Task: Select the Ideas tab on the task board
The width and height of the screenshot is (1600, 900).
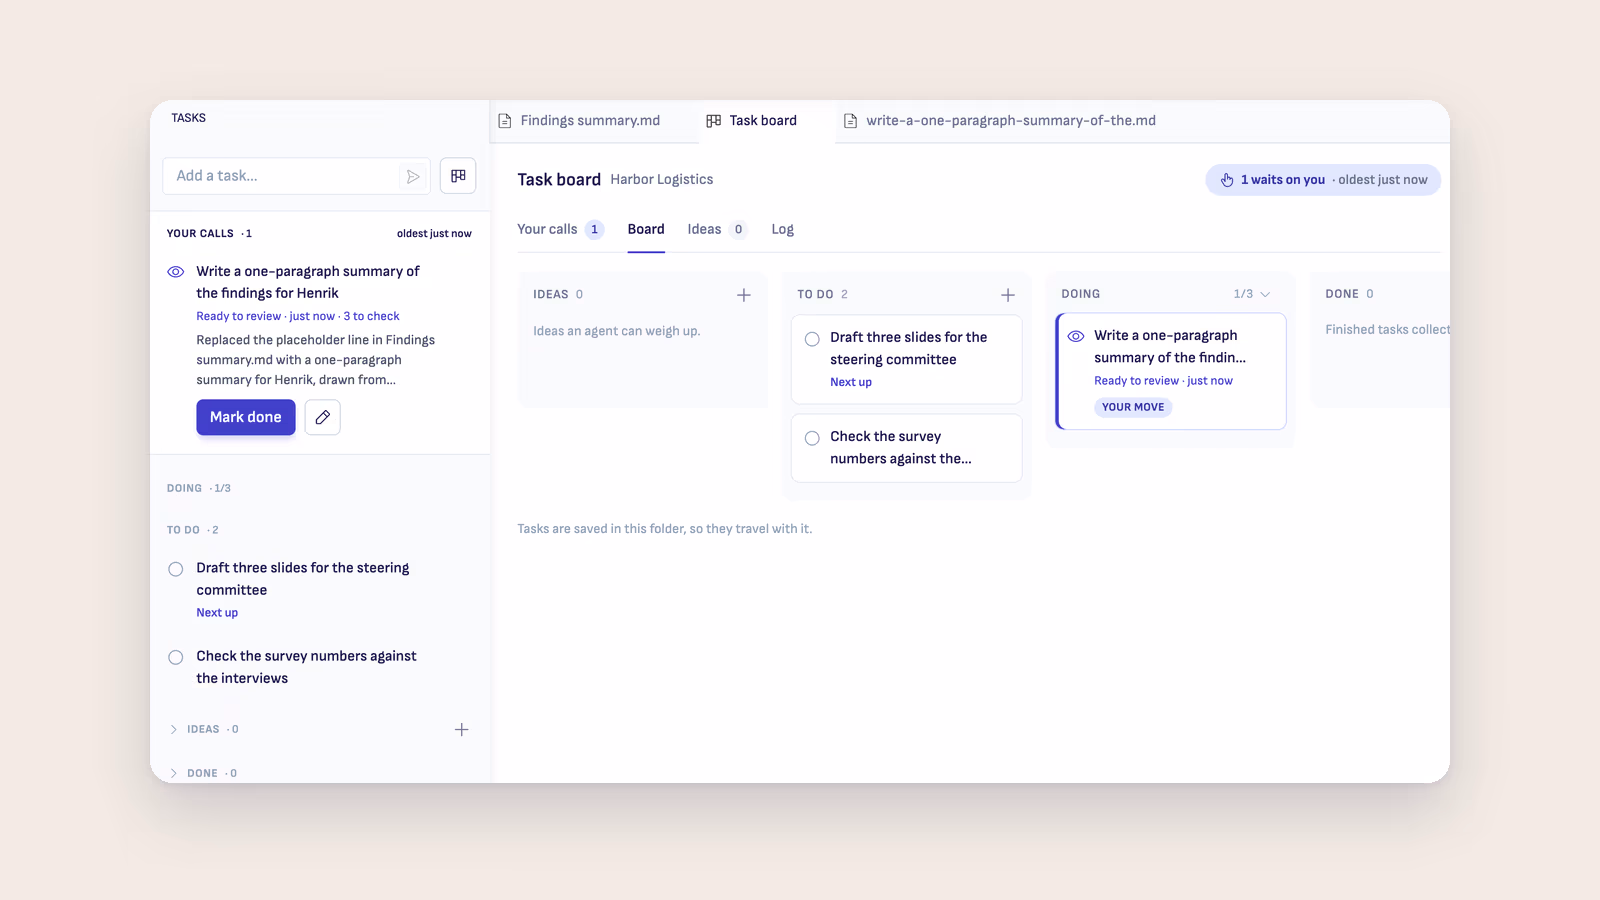Action: [x=717, y=230]
